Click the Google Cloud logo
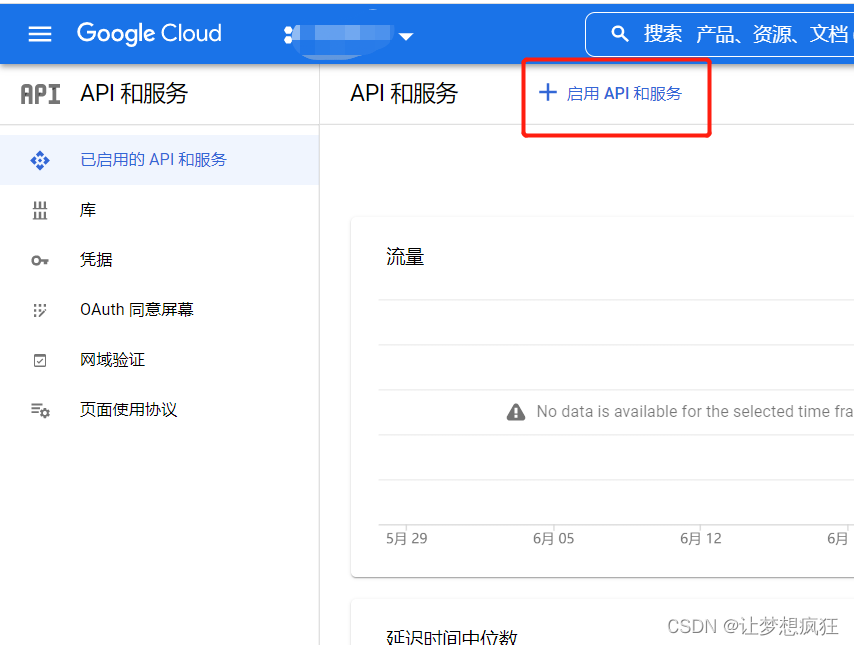This screenshot has height=645, width=854. click(148, 33)
